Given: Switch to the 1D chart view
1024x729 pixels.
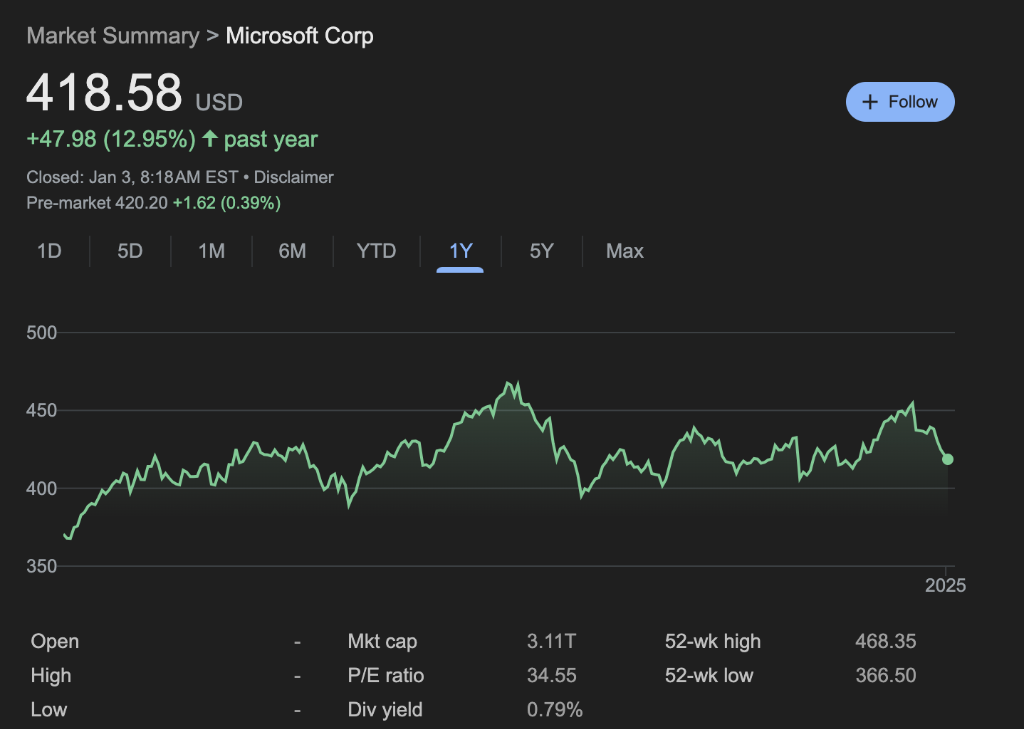Looking at the screenshot, I should (x=50, y=251).
